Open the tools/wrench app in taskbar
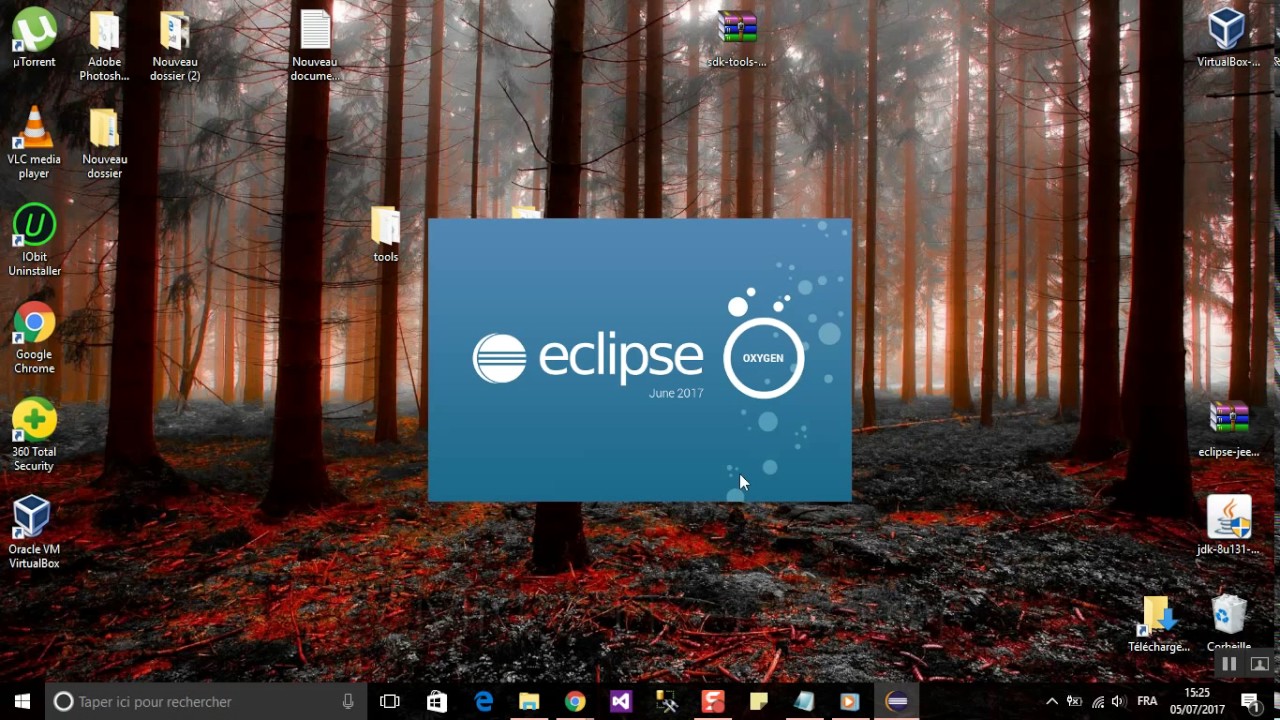Image resolution: width=1280 pixels, height=720 pixels. pyautogui.click(x=667, y=702)
